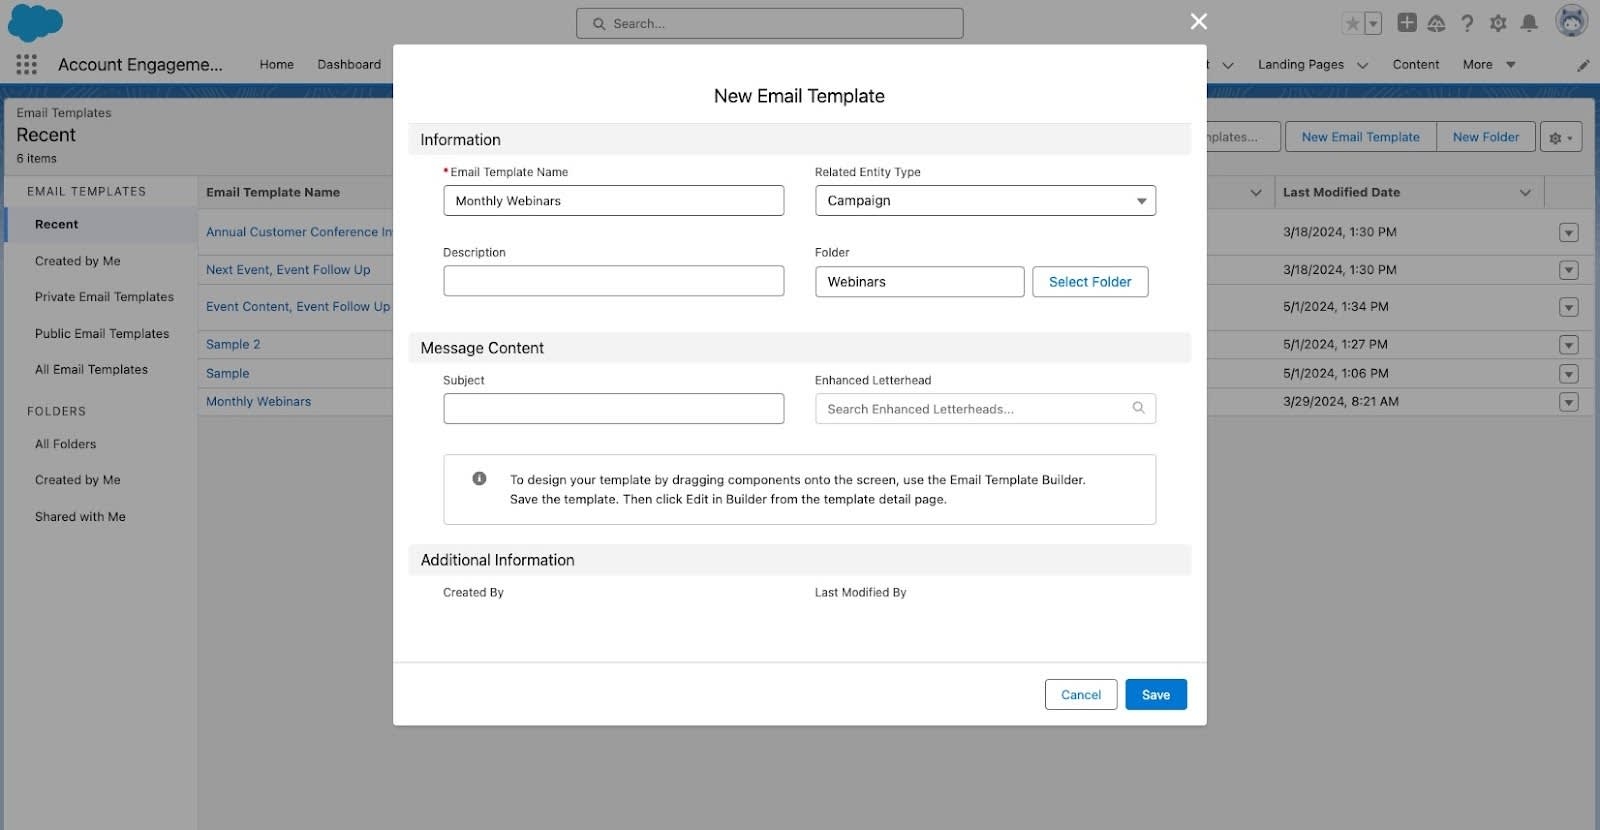
Task: Open row actions for 5/1/2024, 1:06 PM row
Action: coord(1569,374)
